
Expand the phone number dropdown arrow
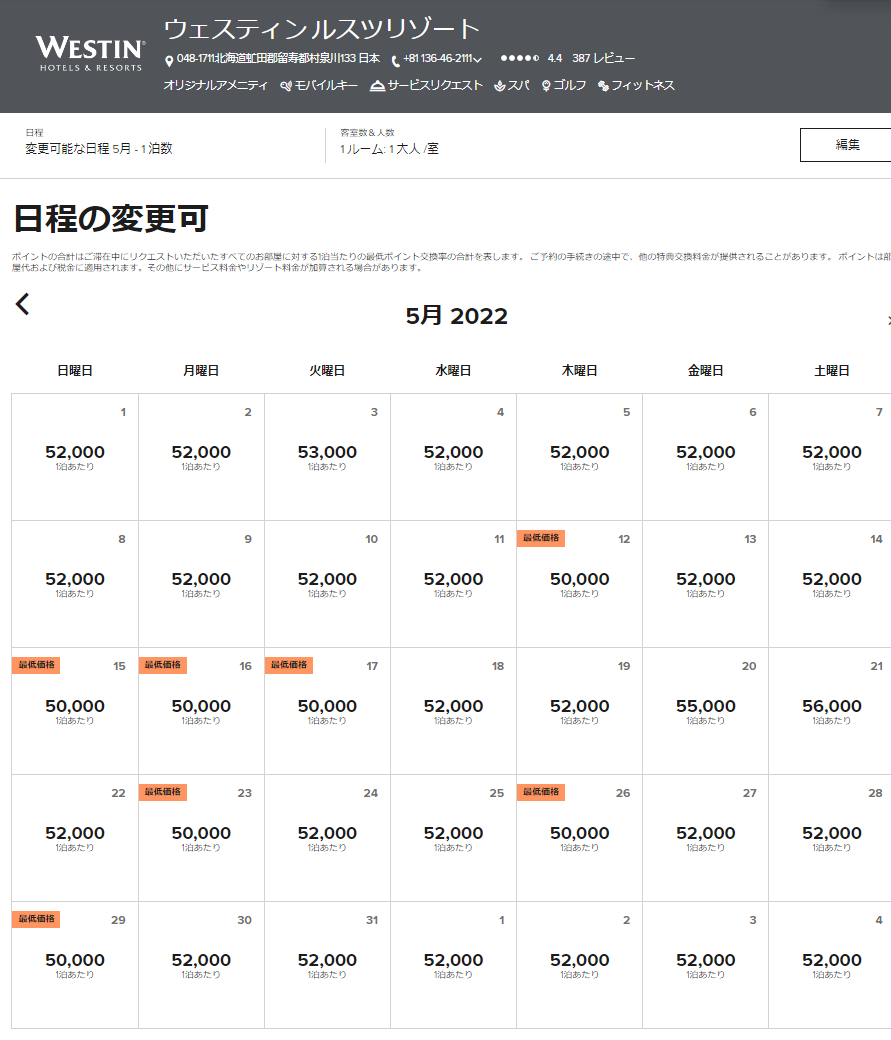pos(478,60)
